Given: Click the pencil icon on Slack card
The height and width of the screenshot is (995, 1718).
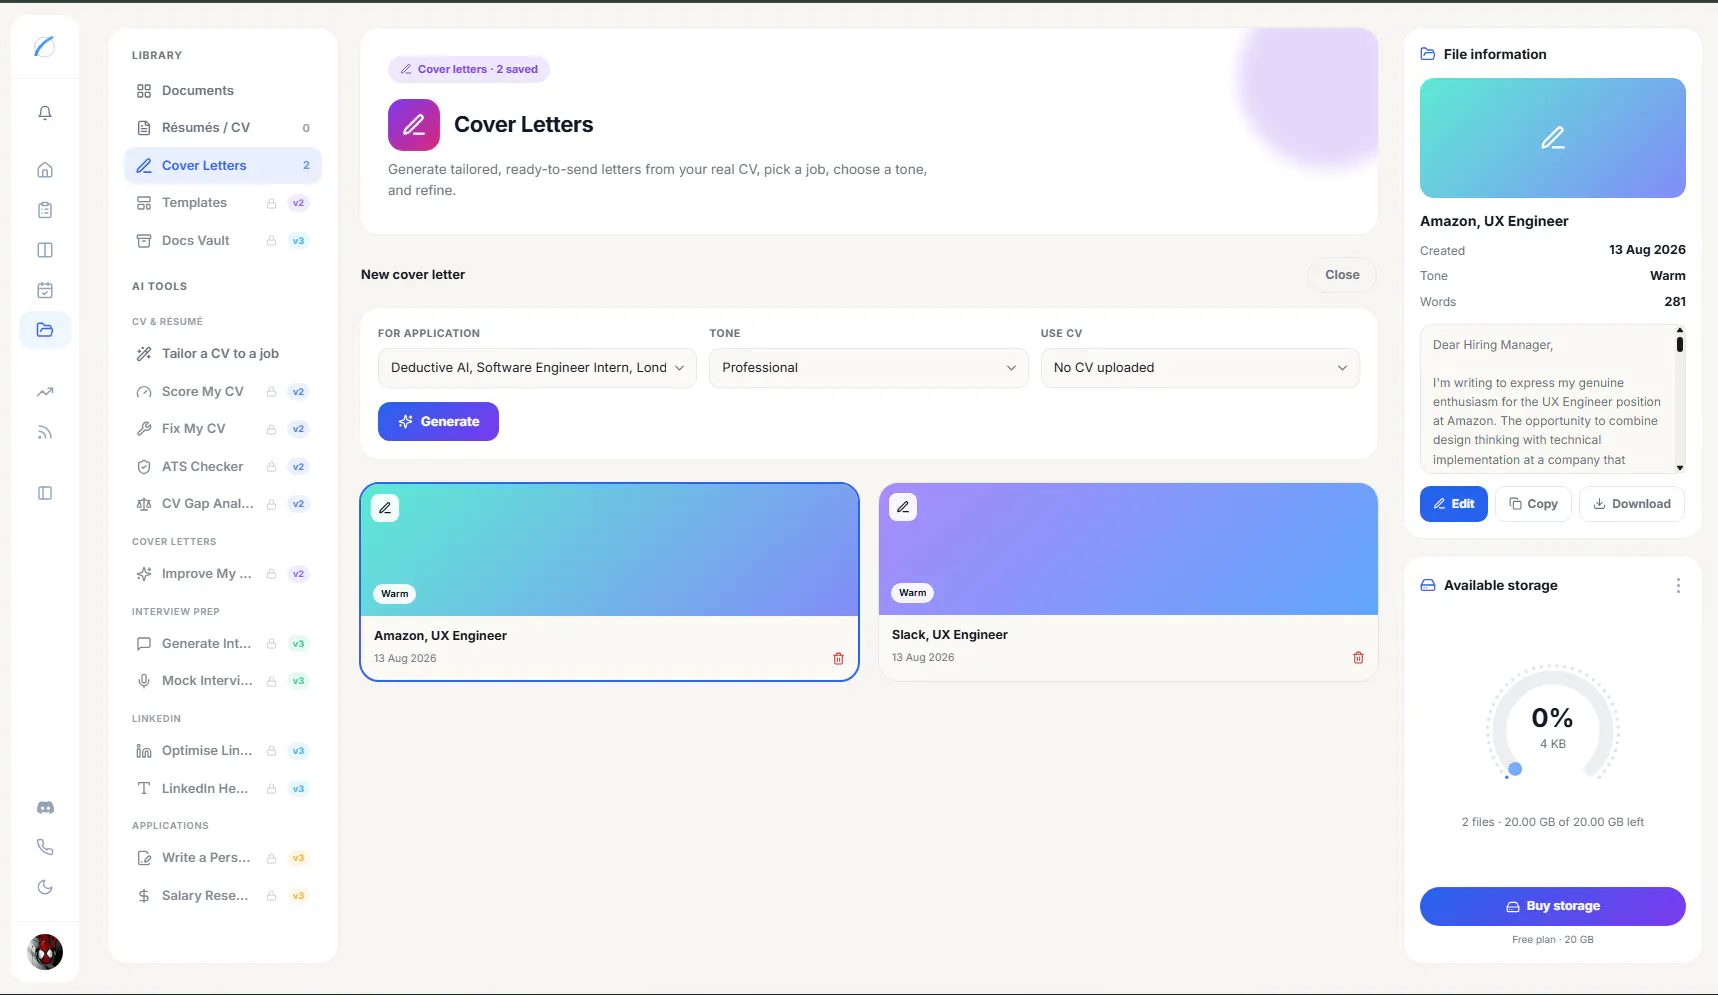Looking at the screenshot, I should pos(903,507).
